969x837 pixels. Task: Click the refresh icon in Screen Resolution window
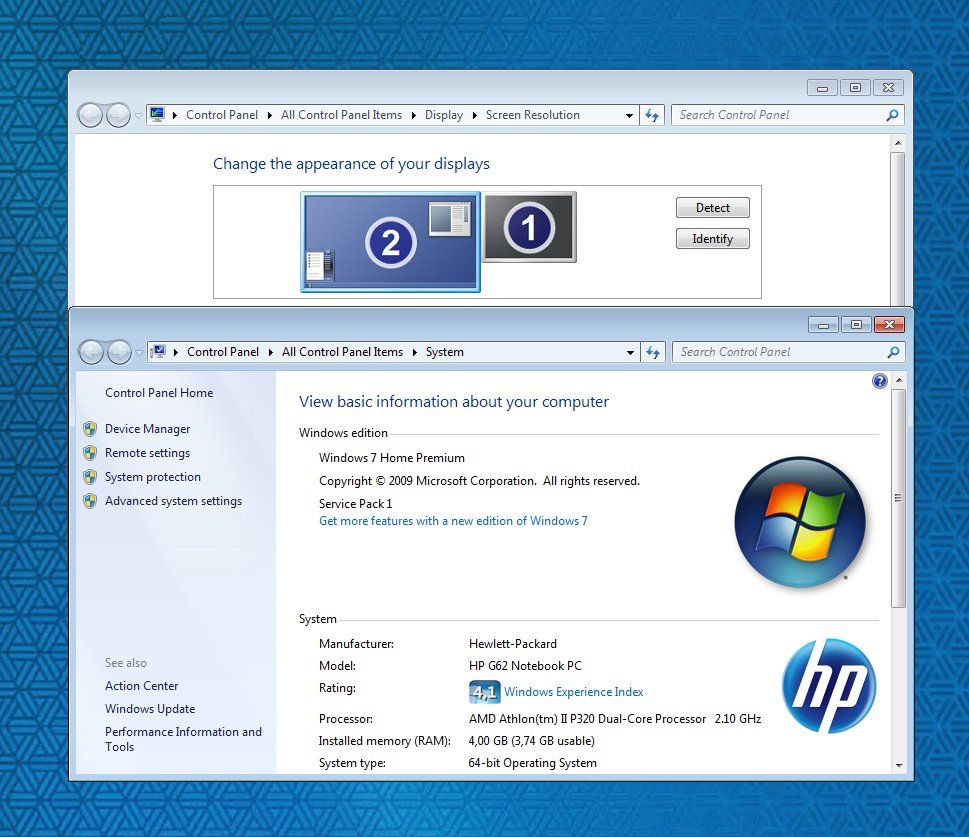click(652, 115)
